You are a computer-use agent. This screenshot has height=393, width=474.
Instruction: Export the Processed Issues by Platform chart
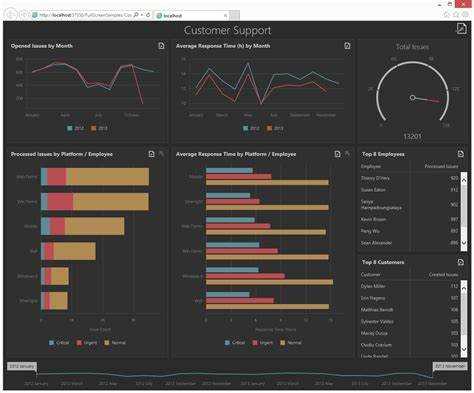[x=151, y=154]
